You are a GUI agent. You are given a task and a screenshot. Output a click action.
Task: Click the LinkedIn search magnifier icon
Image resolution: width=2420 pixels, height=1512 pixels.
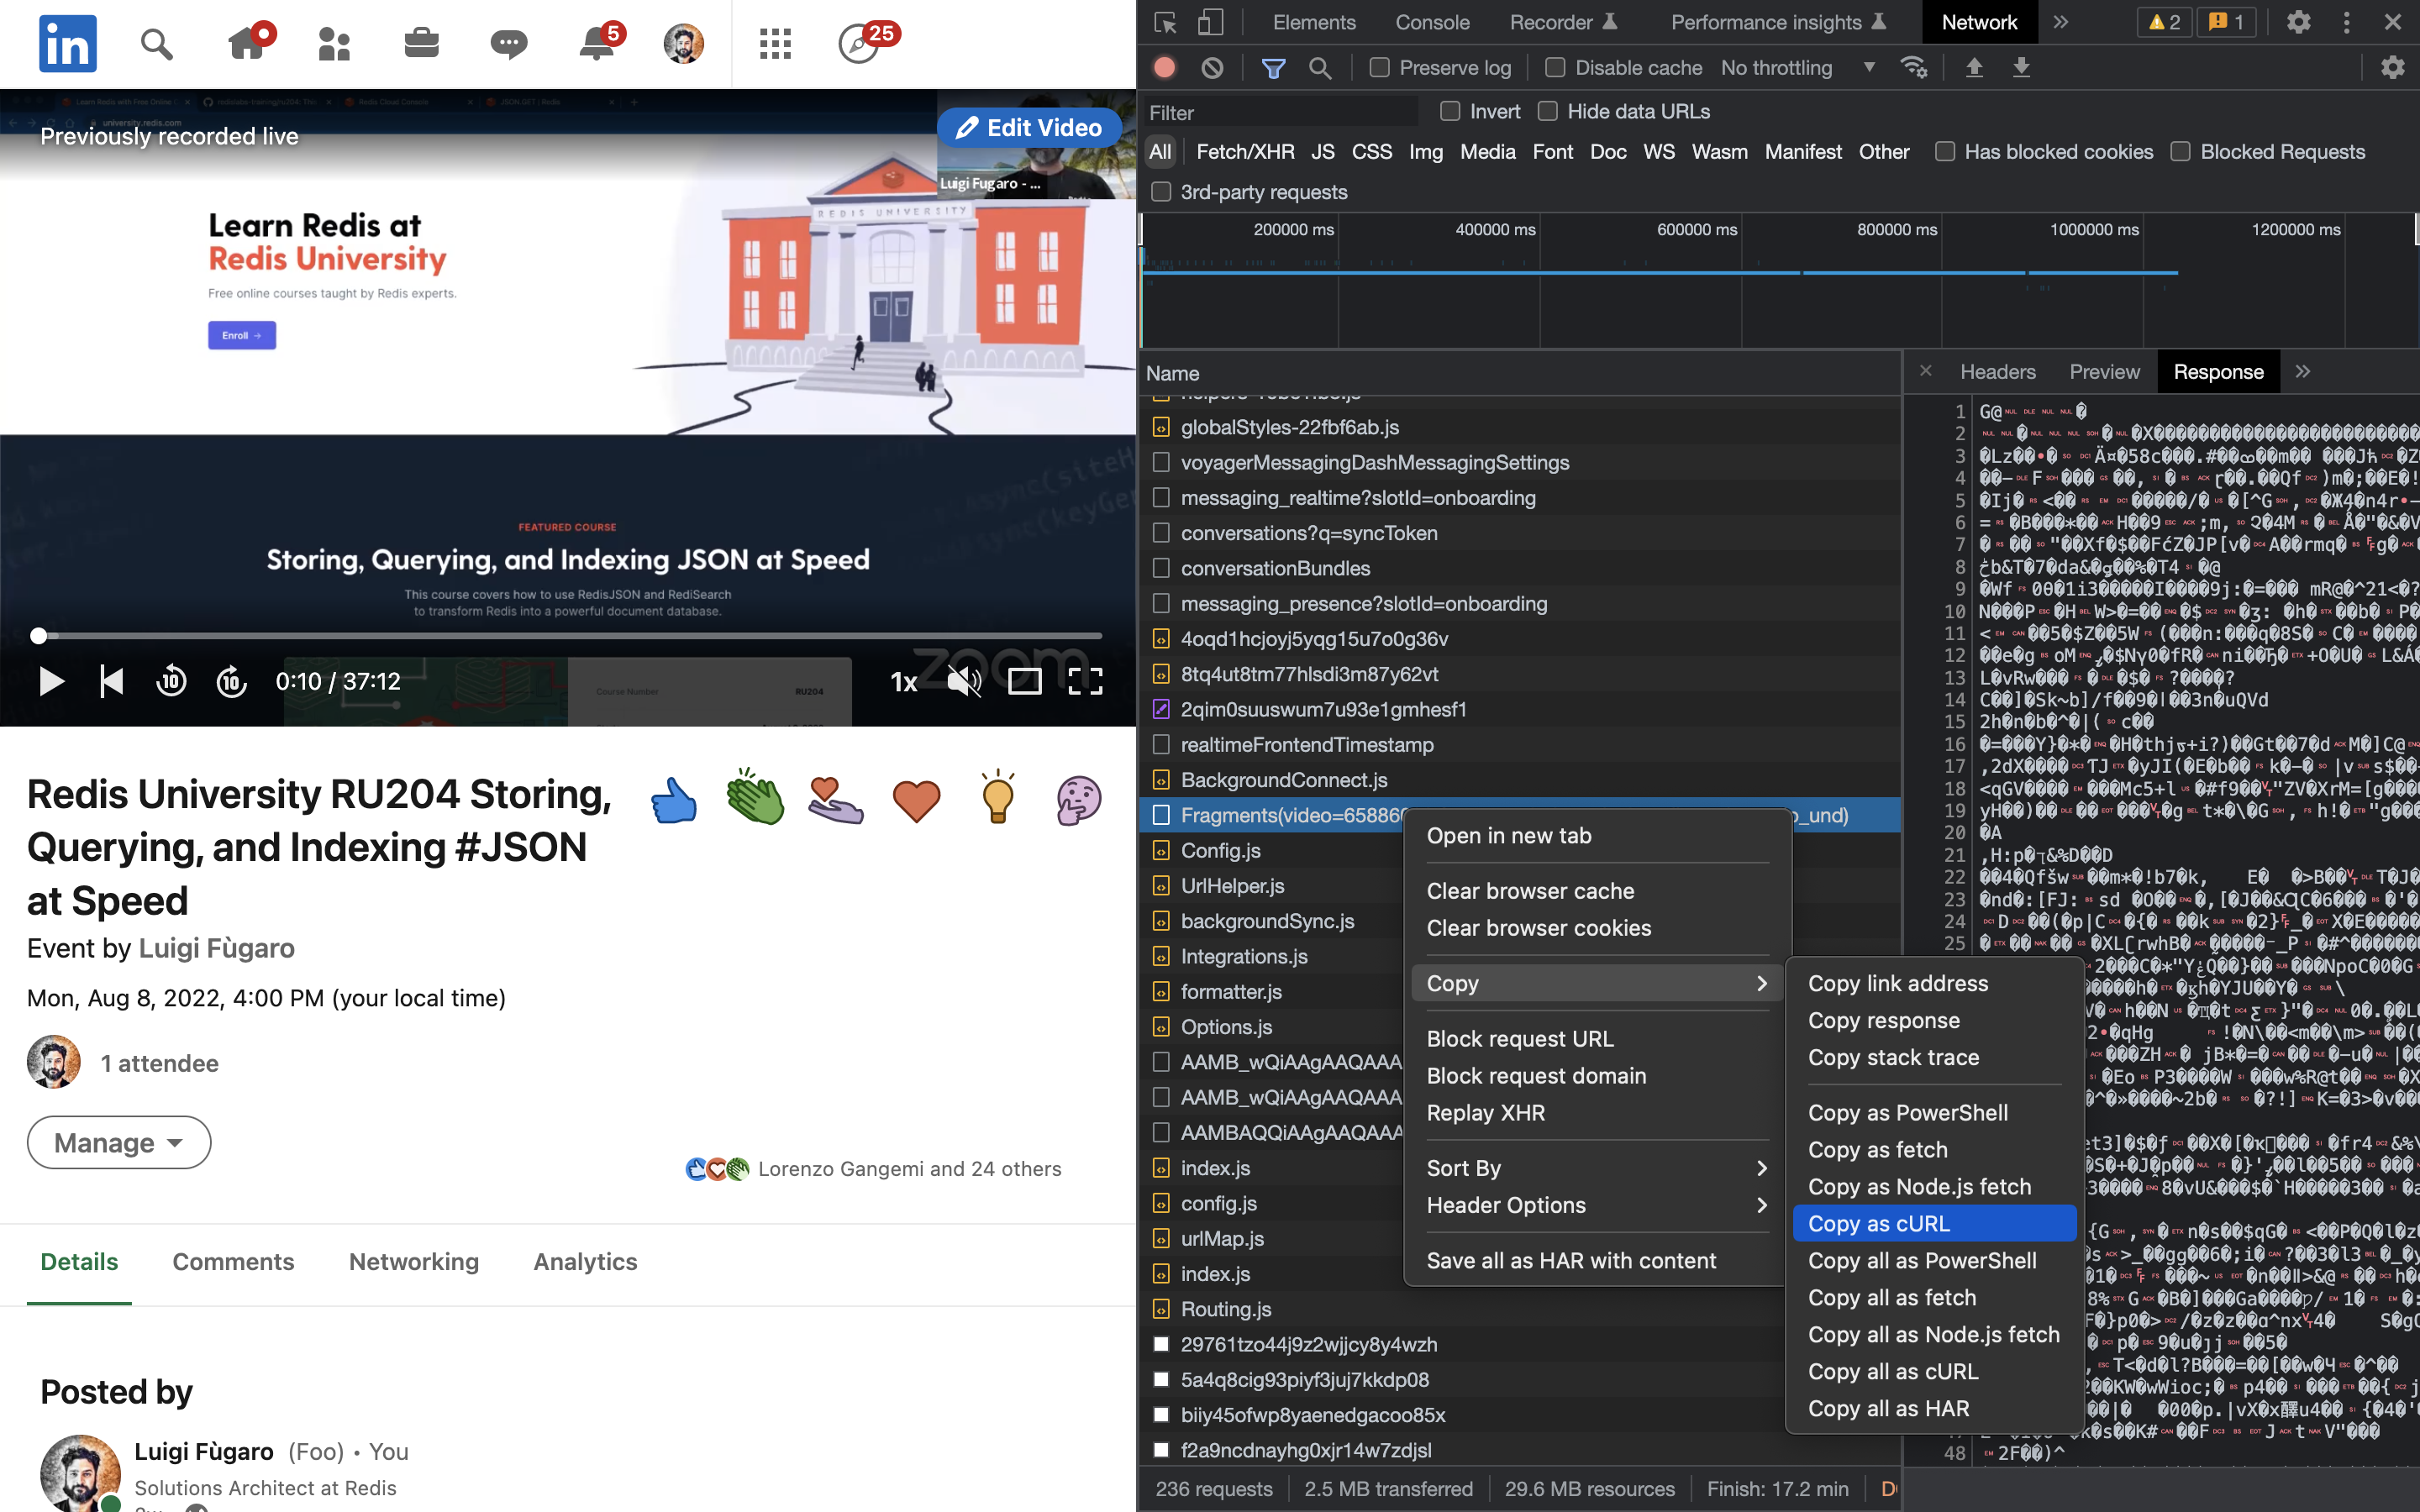[156, 43]
